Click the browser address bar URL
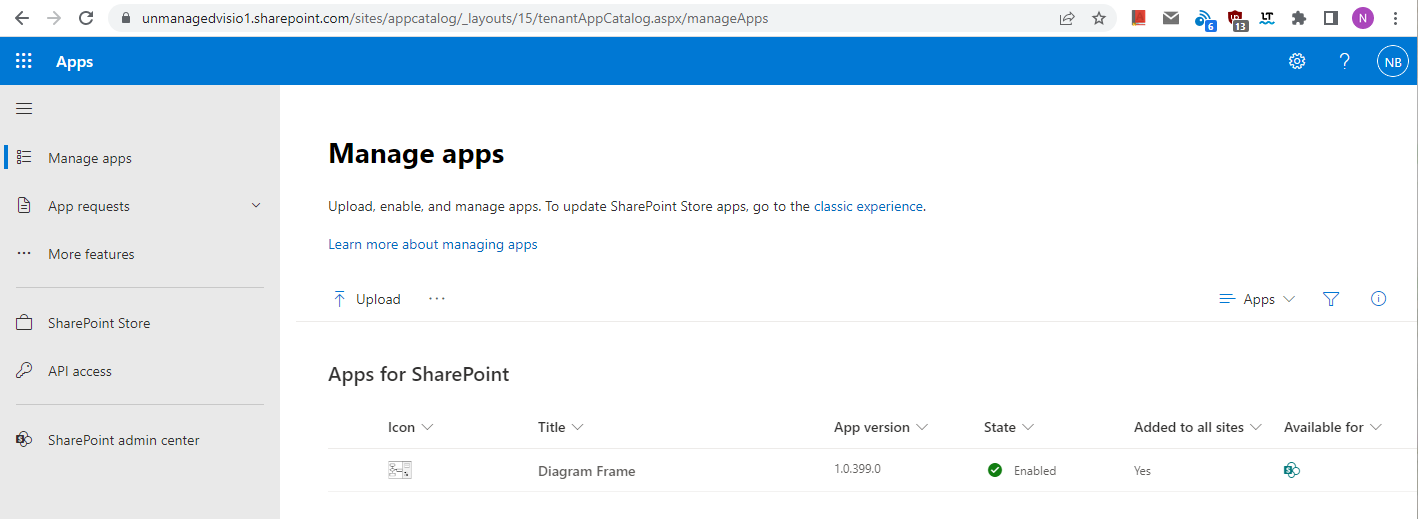1418x519 pixels. coord(455,18)
